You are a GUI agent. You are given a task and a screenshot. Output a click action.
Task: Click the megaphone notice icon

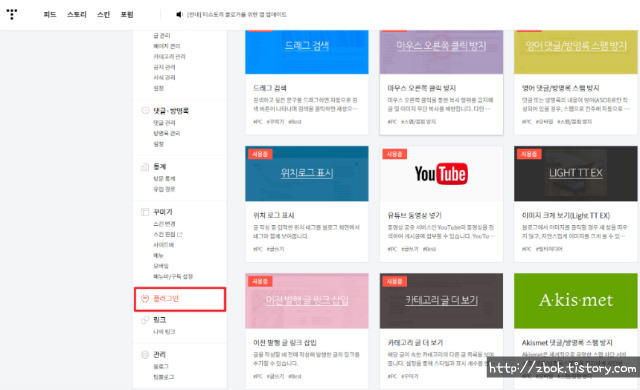pyautogui.click(x=179, y=15)
